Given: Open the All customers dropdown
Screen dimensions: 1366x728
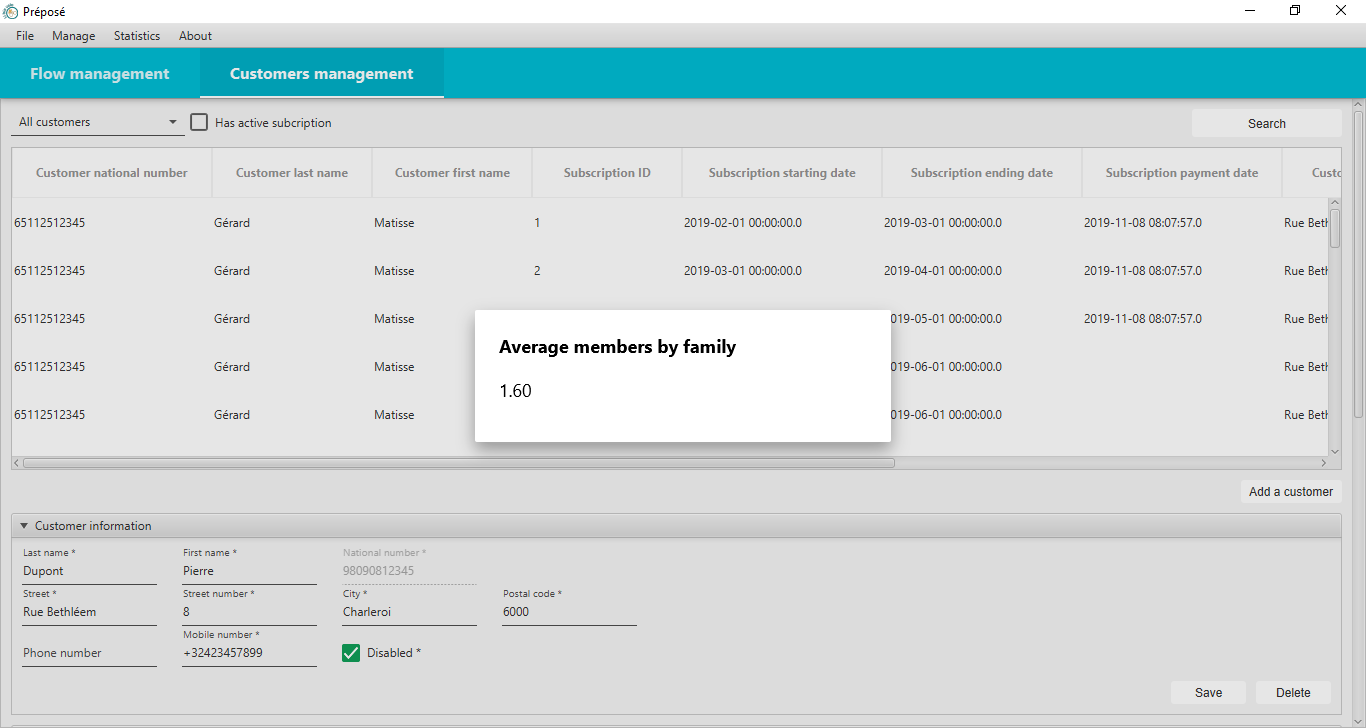Looking at the screenshot, I should tap(97, 122).
